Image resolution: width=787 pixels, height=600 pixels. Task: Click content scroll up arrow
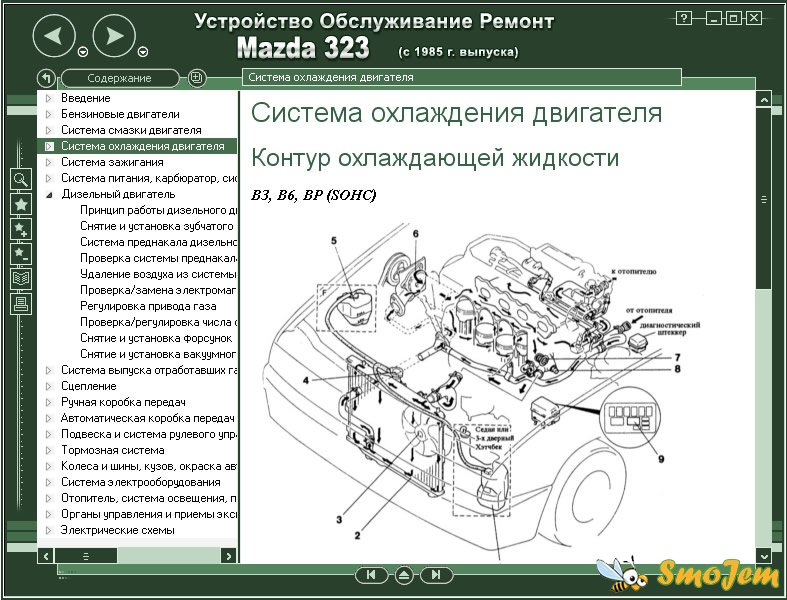(x=764, y=99)
